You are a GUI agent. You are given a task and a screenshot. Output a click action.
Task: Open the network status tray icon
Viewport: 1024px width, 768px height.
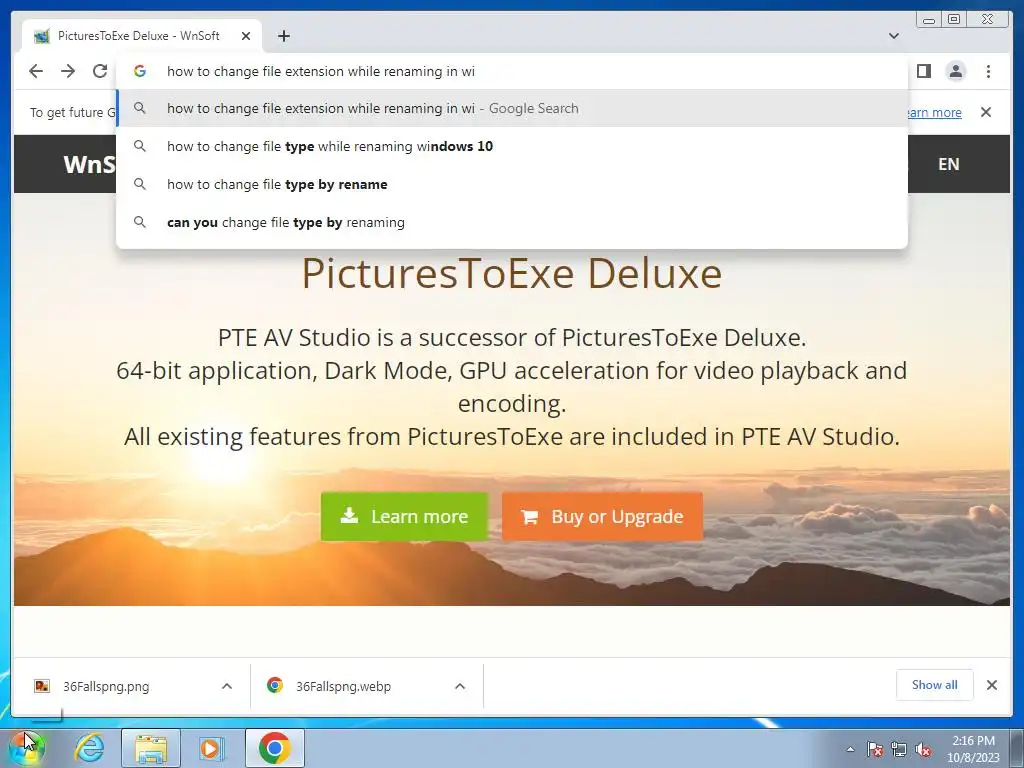point(899,749)
